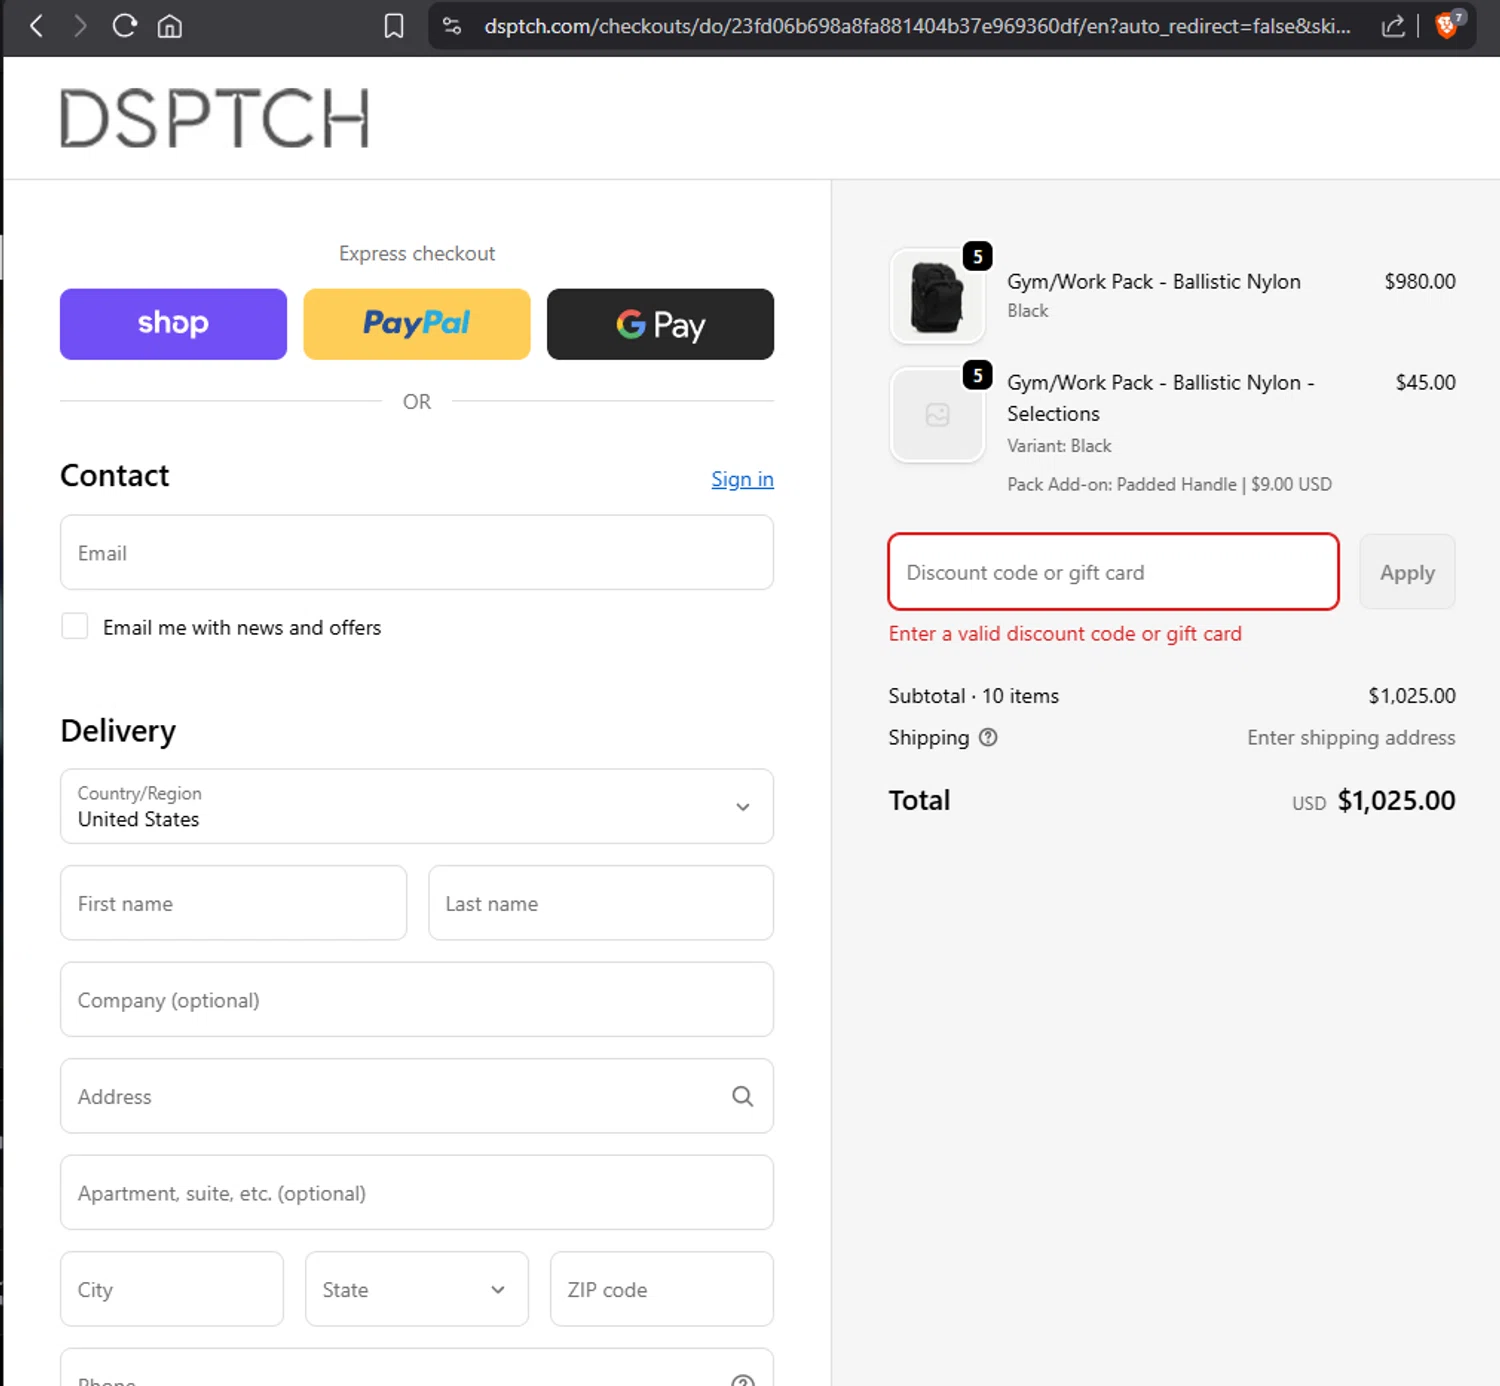Screen dimensions: 1500x1386
Task: Click the black Gym/Work Pack thumbnail
Action: pos(937,296)
